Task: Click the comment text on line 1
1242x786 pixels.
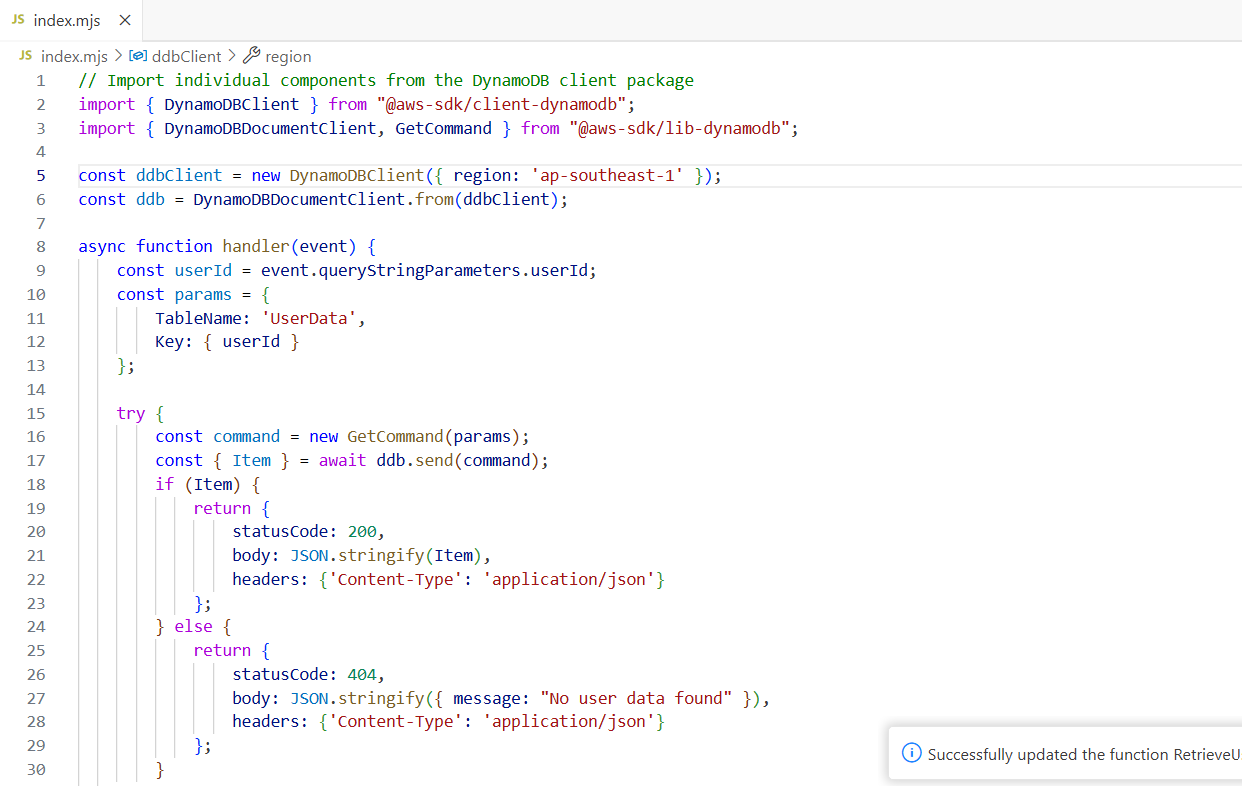Action: [386, 81]
